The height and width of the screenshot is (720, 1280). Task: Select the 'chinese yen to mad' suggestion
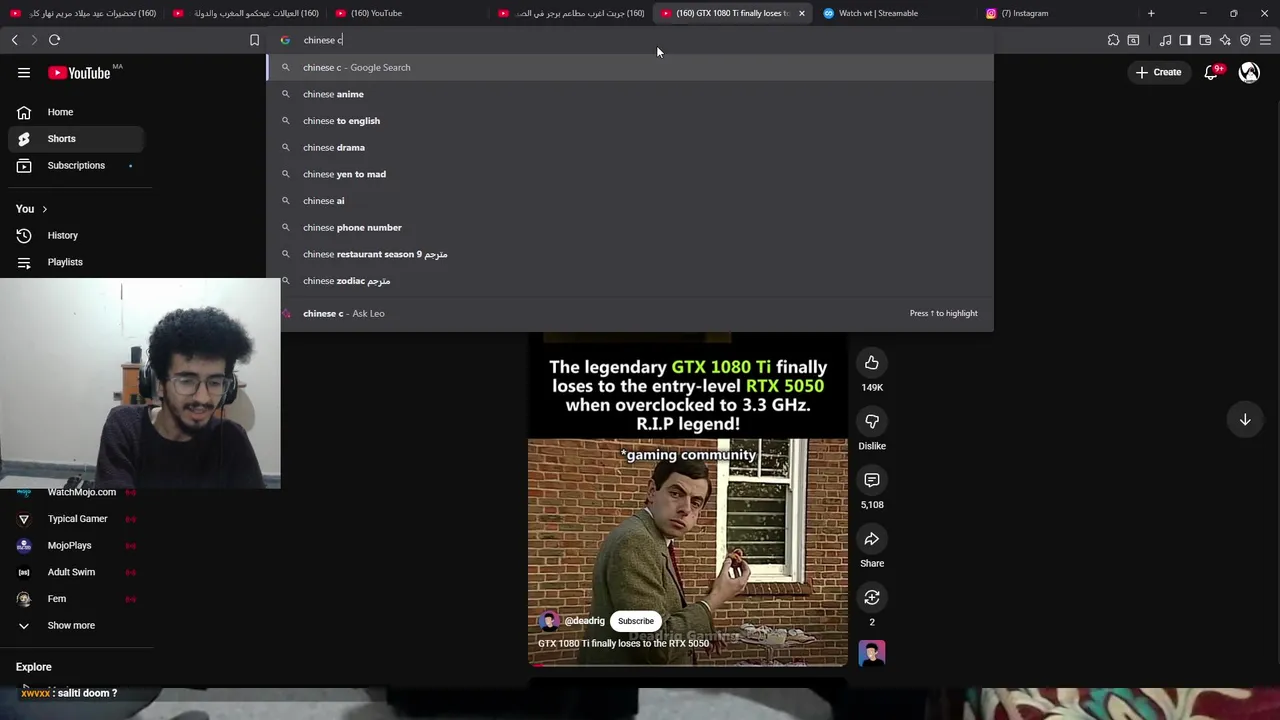pyautogui.click(x=630, y=174)
